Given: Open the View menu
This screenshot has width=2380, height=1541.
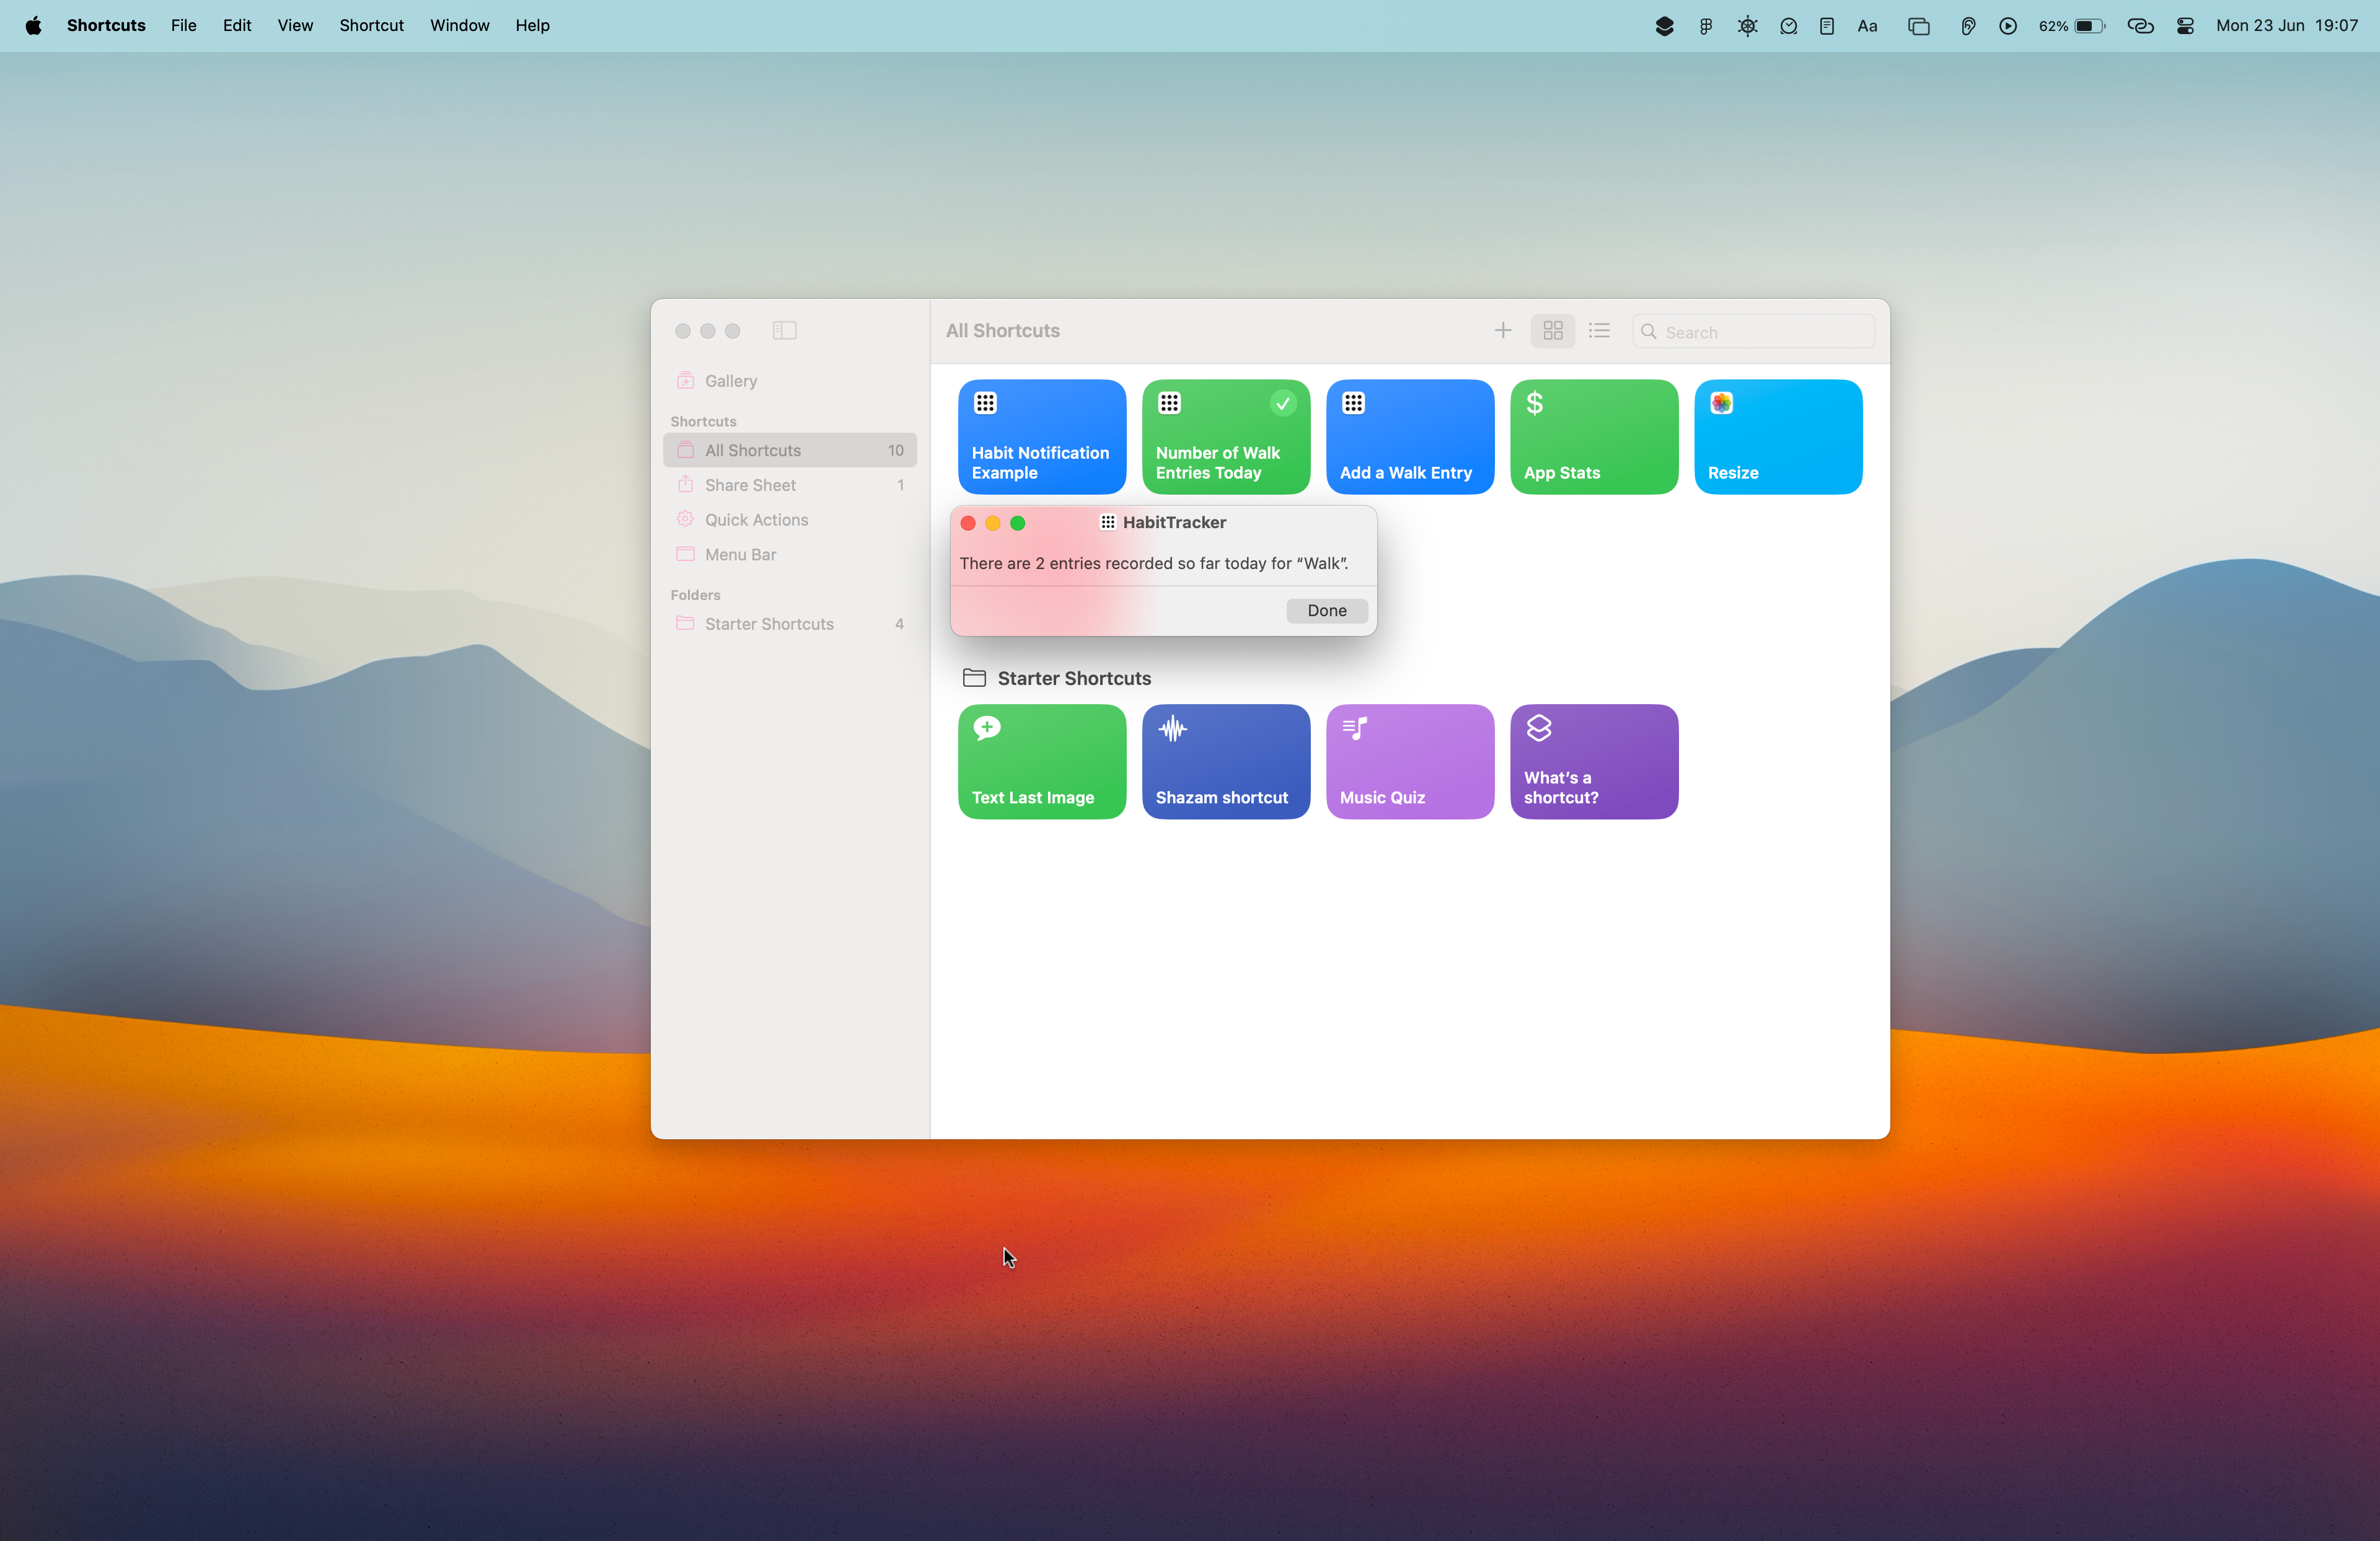Looking at the screenshot, I should [x=295, y=26].
